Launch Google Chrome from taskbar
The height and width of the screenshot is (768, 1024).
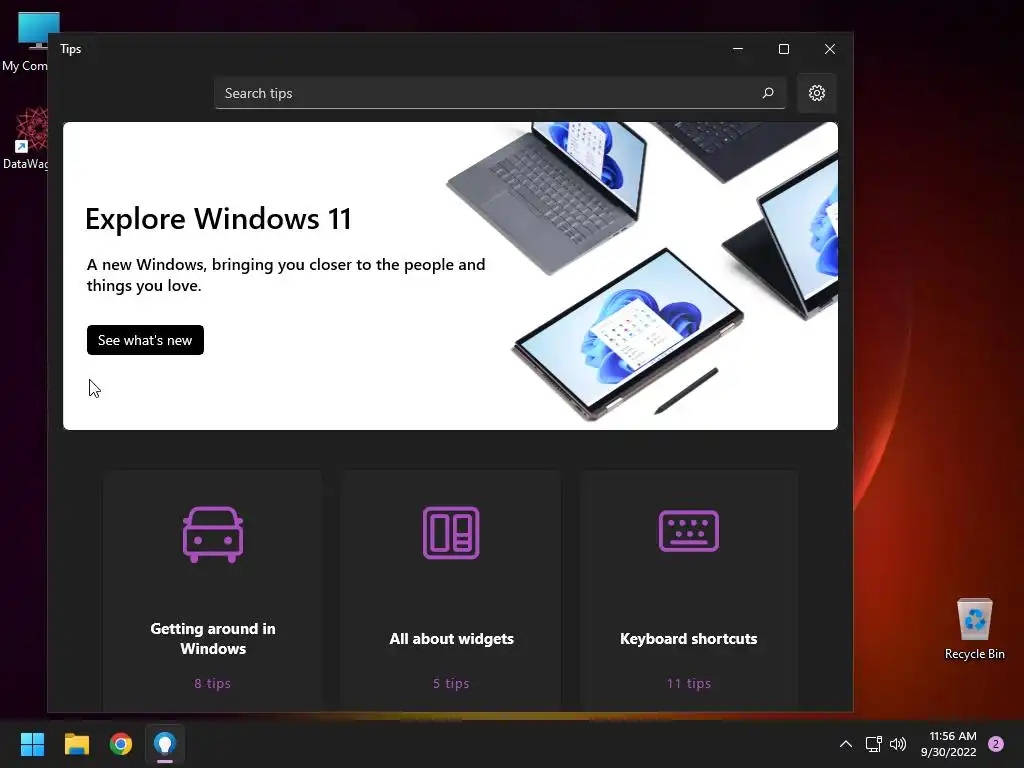[121, 744]
